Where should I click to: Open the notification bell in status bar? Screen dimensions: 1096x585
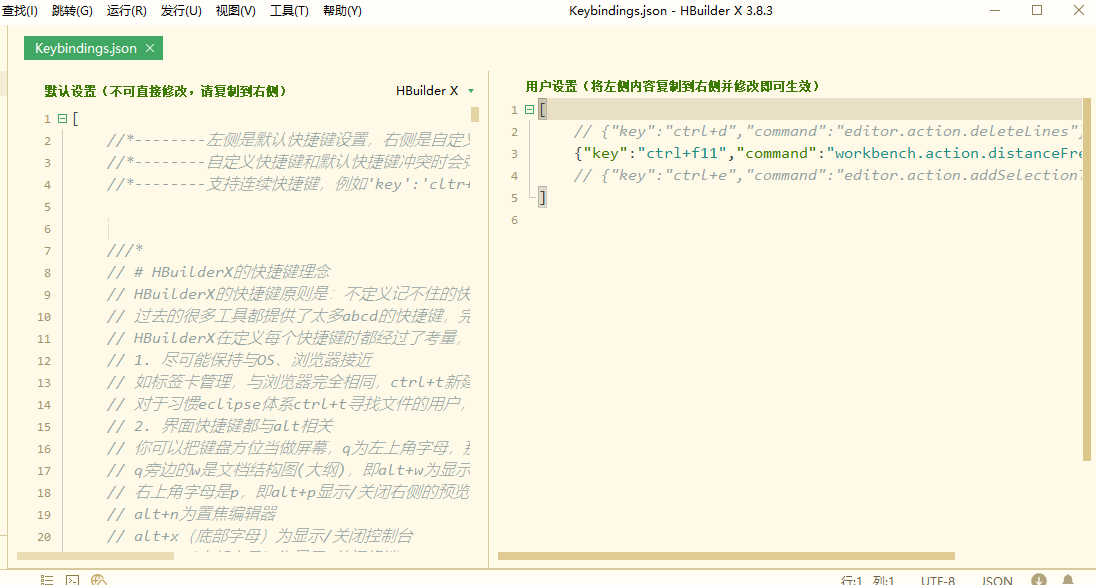[x=1068, y=579]
